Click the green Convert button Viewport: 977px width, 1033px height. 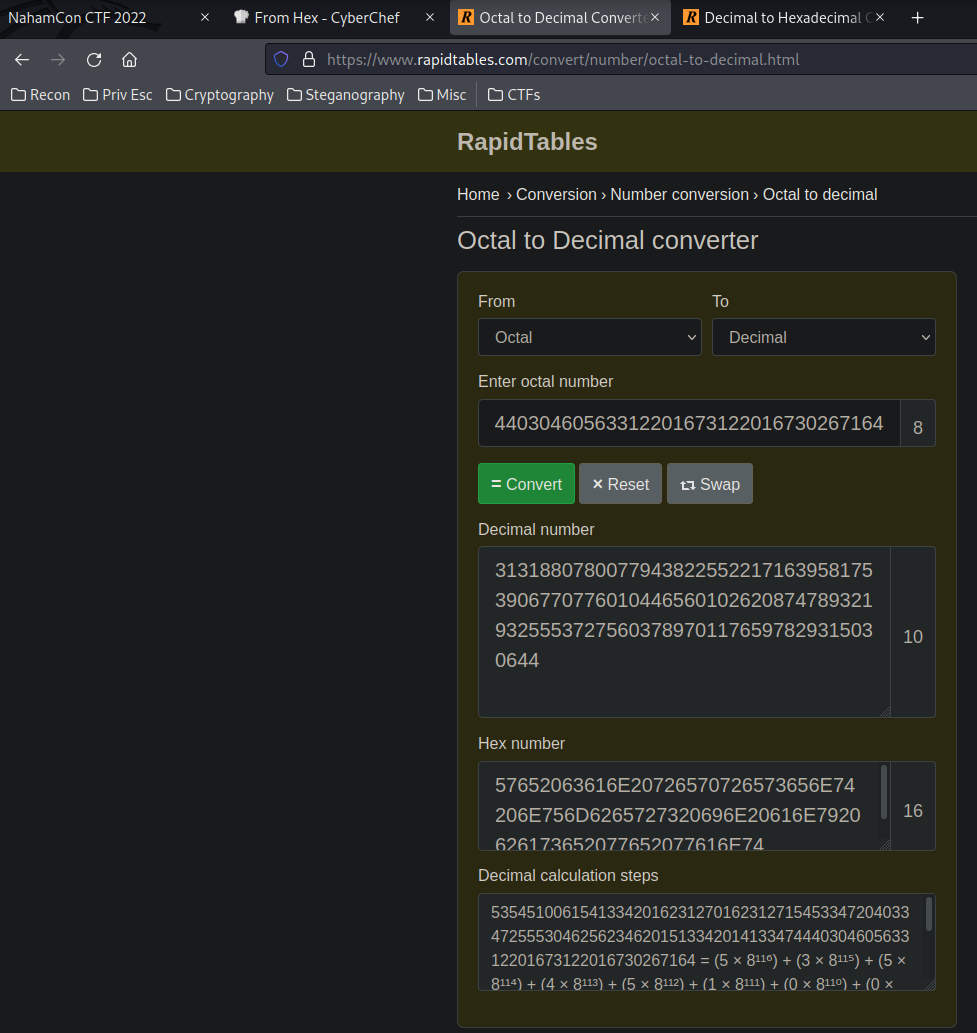click(526, 484)
